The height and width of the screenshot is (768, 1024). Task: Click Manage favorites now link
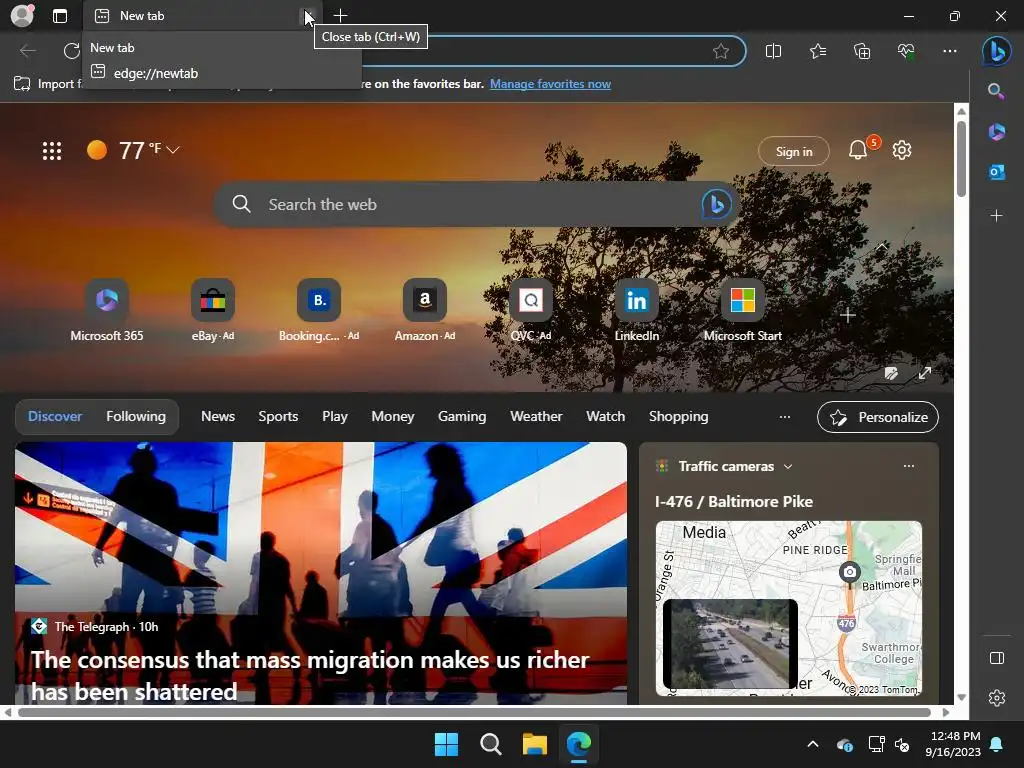(x=551, y=84)
